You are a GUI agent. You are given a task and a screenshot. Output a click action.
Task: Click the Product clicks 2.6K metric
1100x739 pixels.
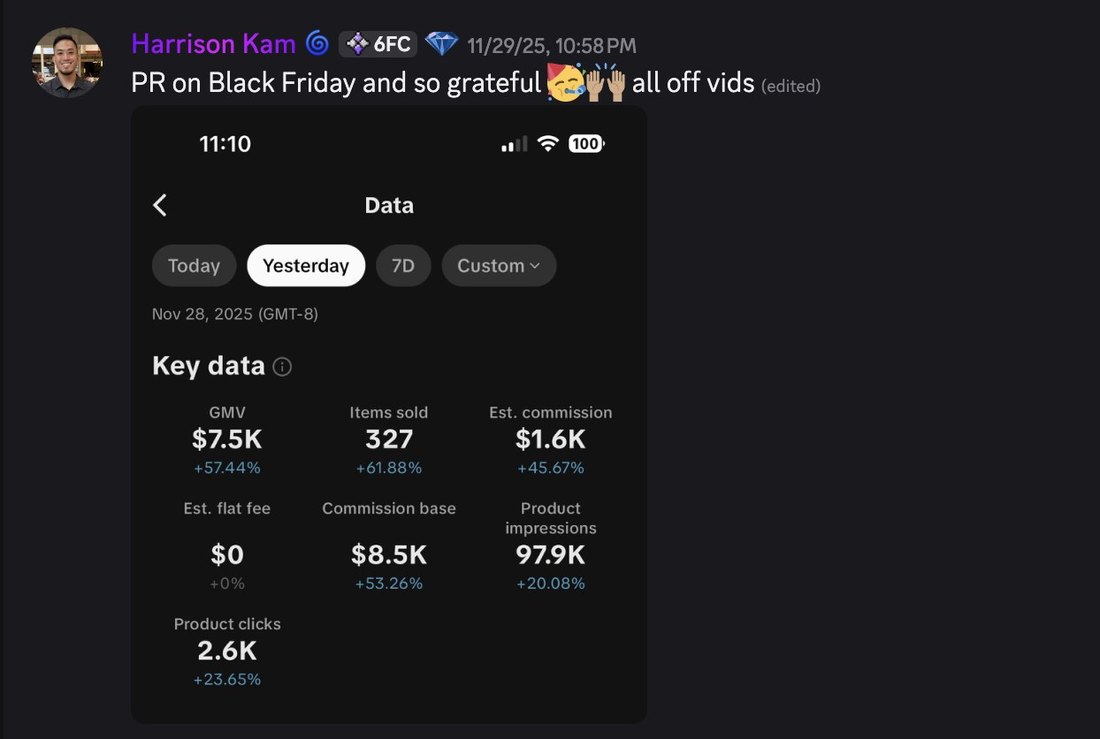(x=227, y=651)
